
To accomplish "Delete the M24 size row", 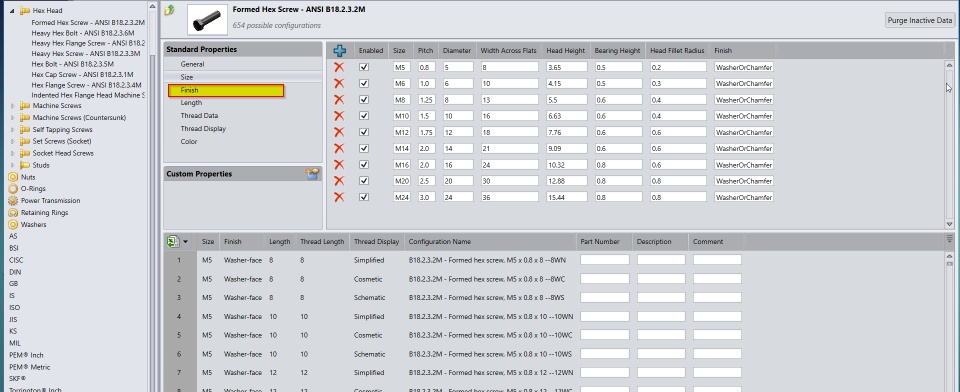I will coord(339,197).
